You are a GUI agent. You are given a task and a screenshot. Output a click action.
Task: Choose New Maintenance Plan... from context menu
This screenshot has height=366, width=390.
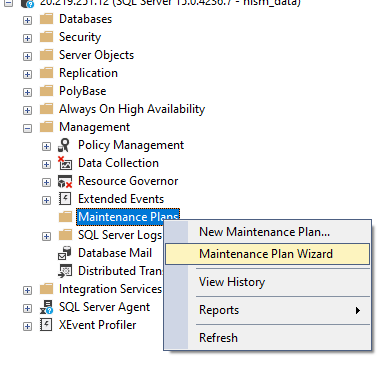pyautogui.click(x=268, y=232)
